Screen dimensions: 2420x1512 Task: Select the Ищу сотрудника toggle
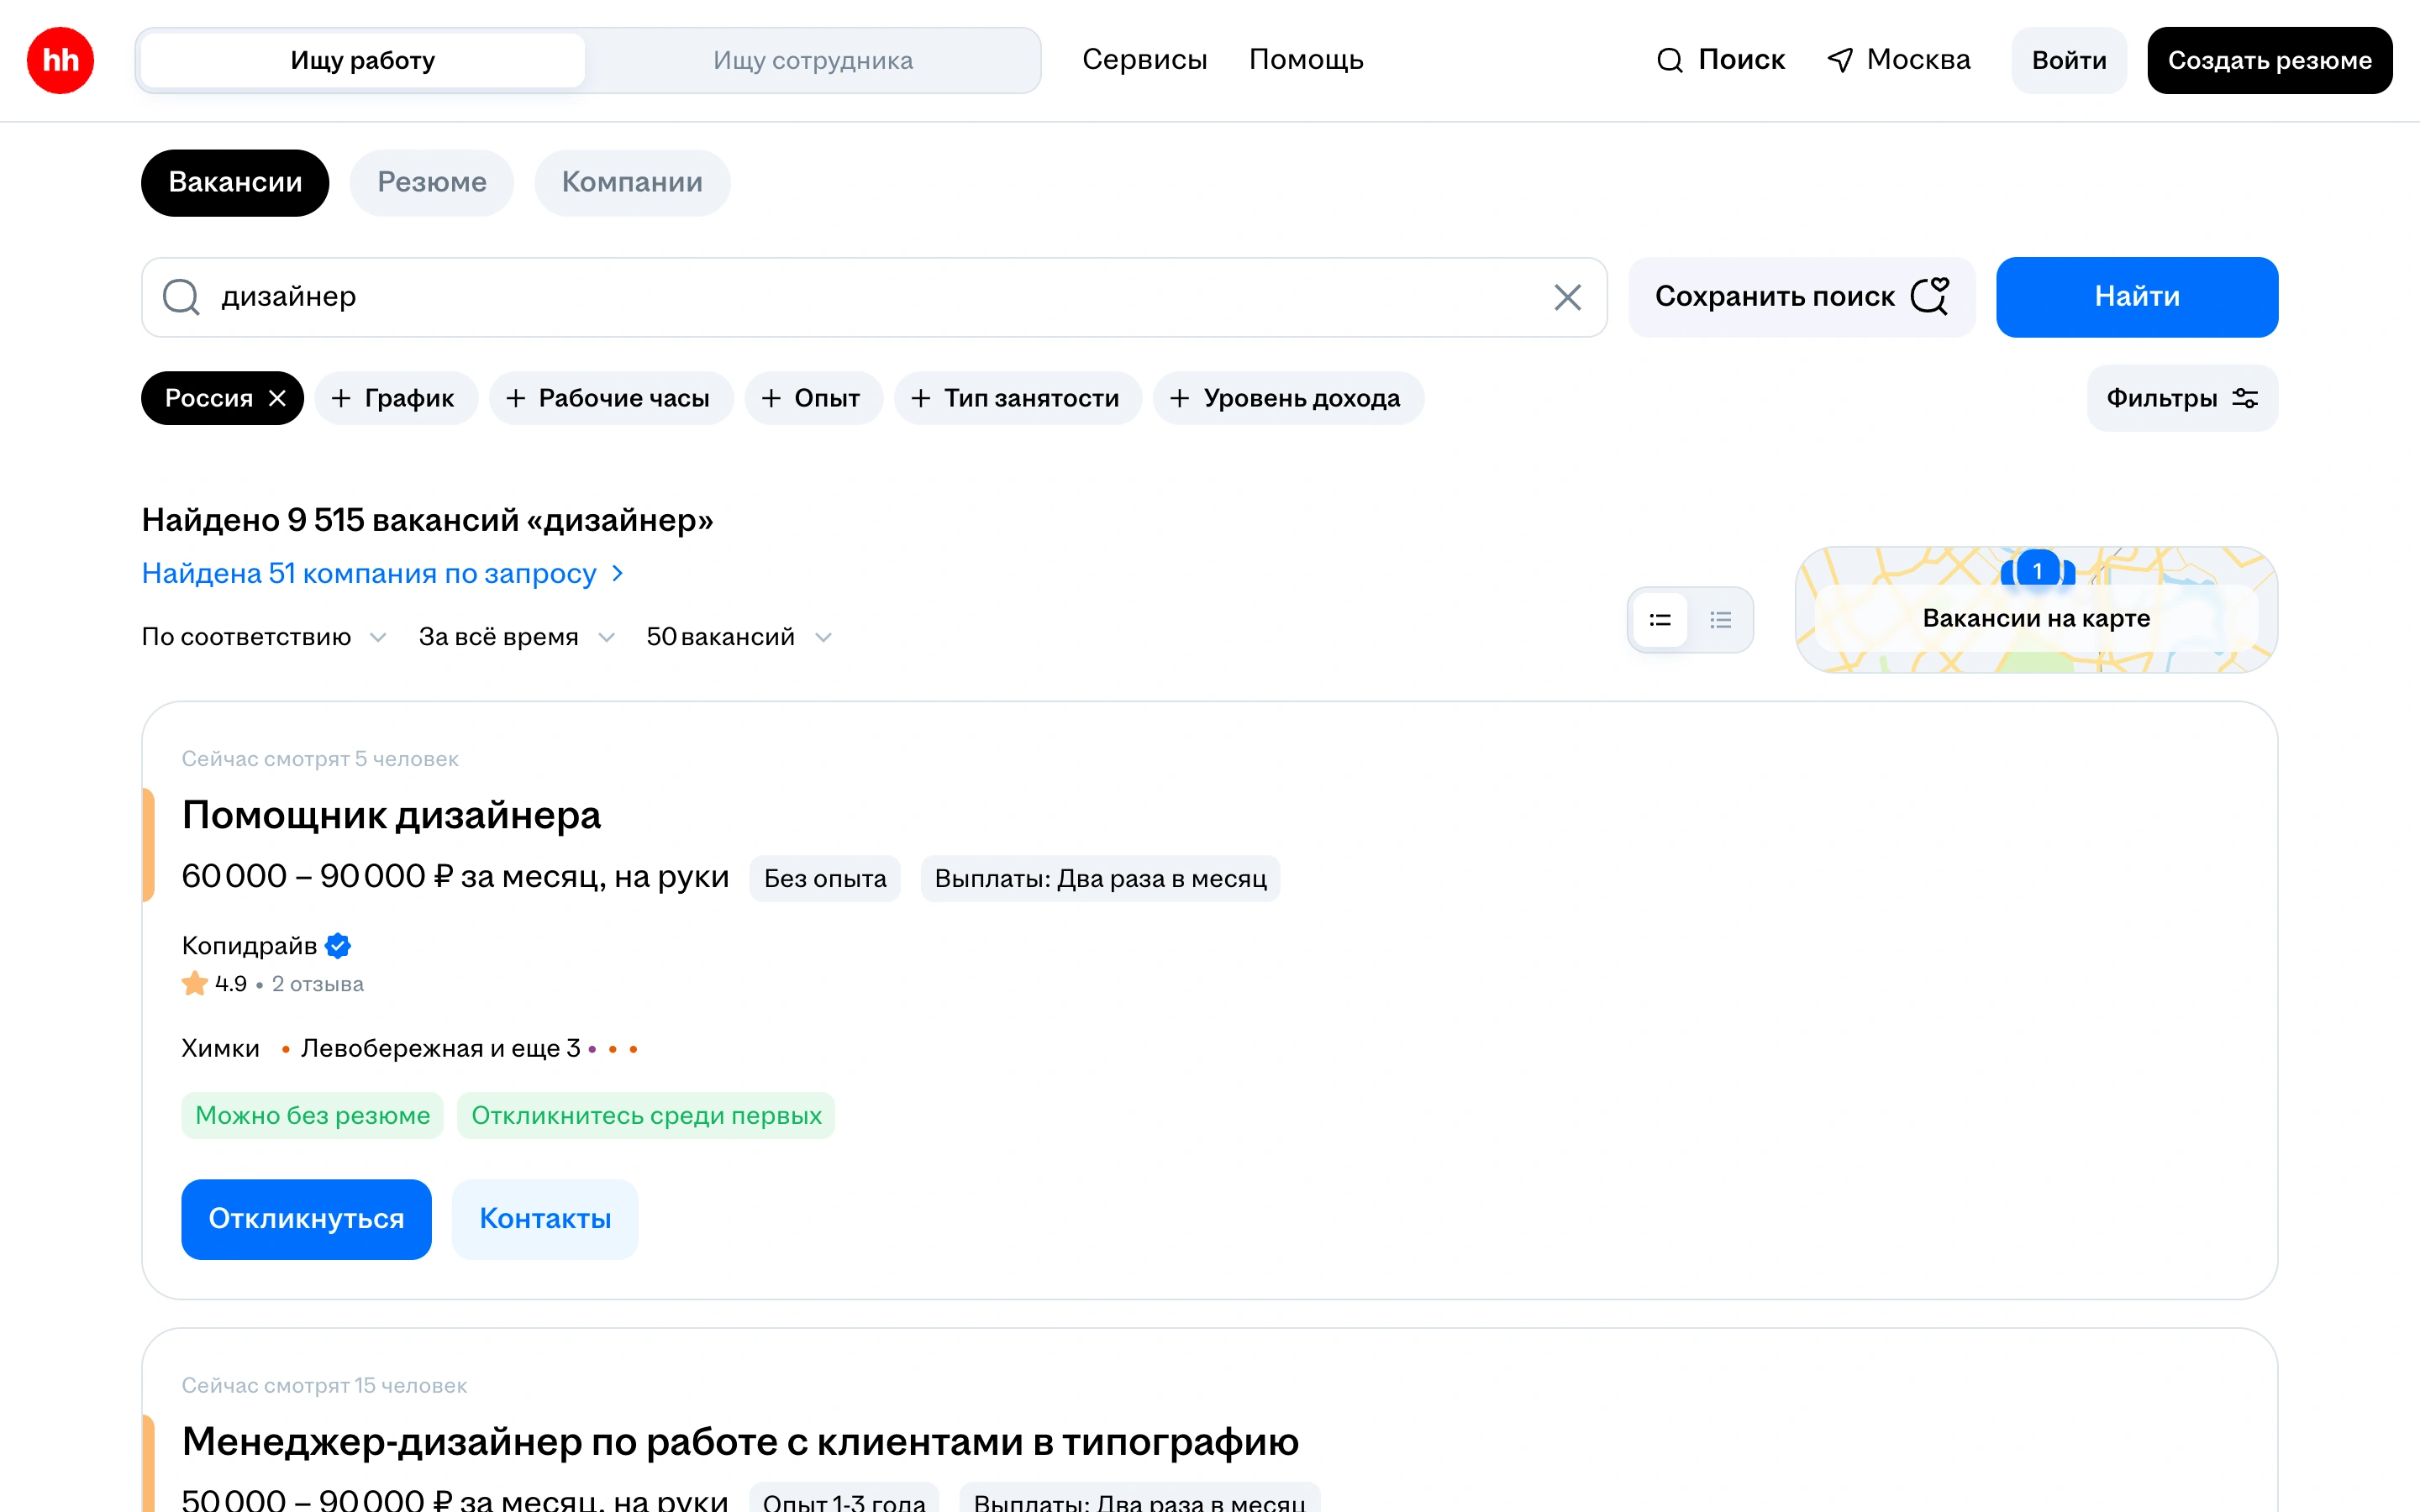point(812,60)
